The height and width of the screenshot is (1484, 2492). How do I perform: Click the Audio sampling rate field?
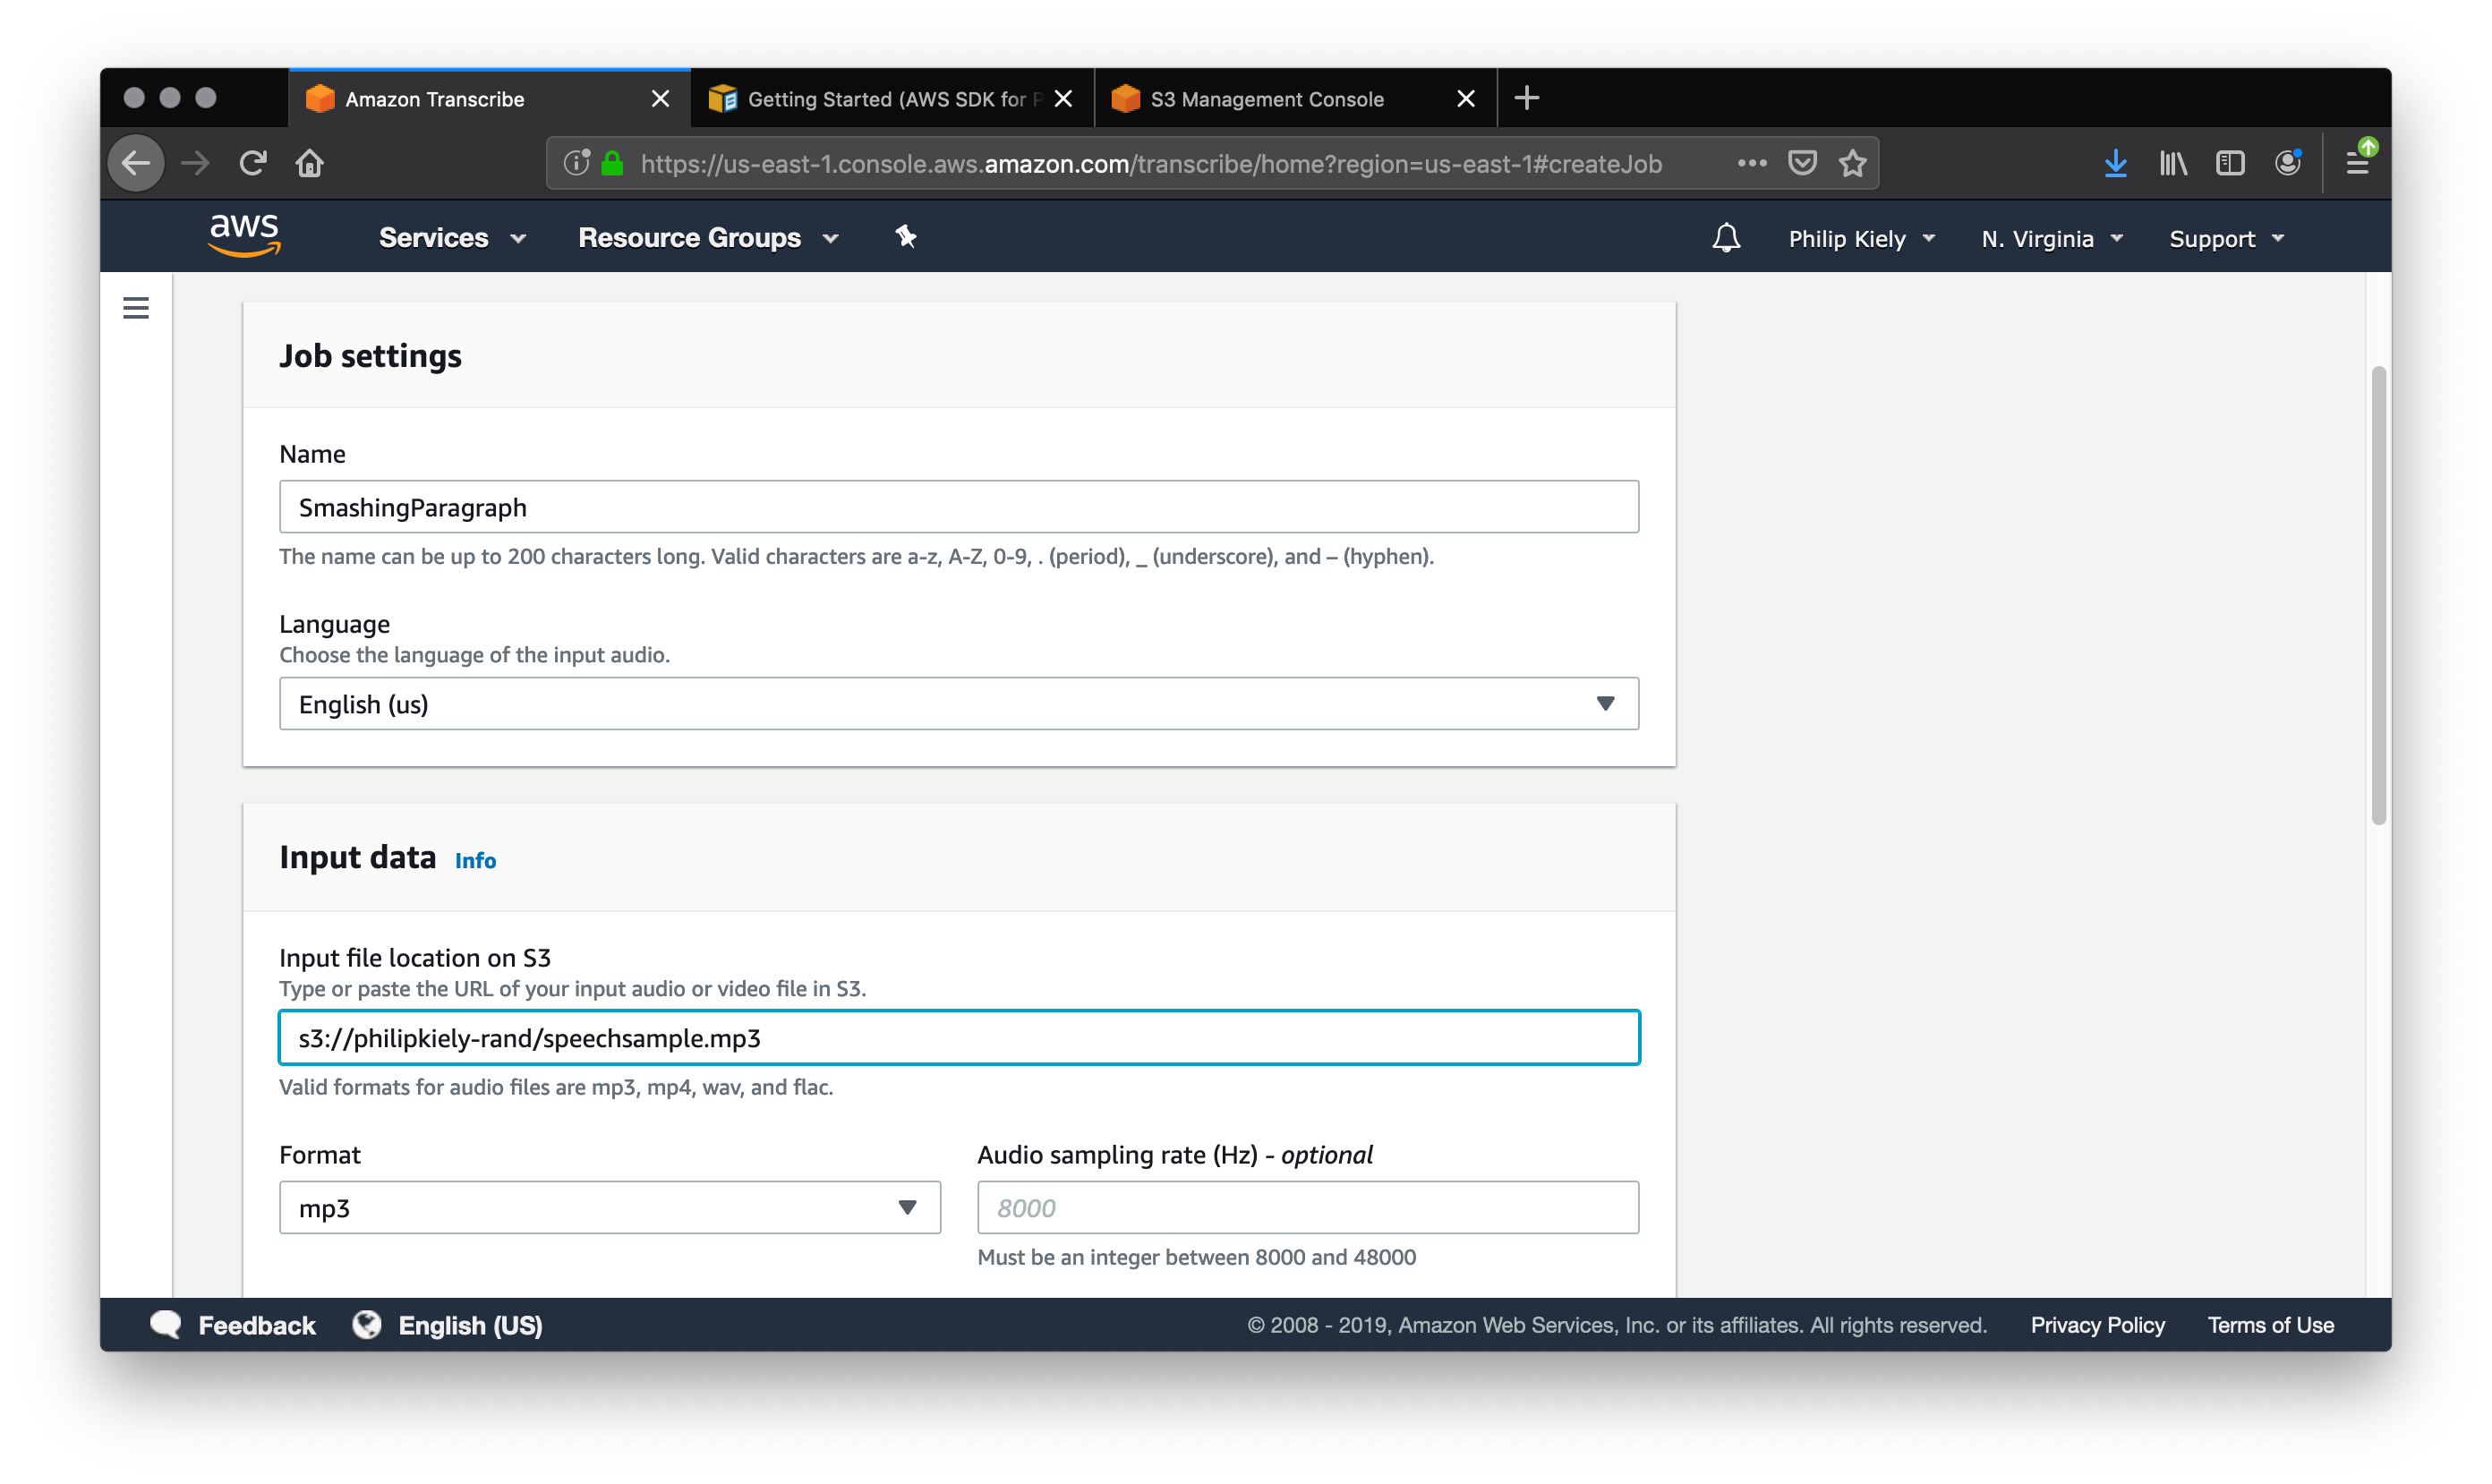(1307, 1207)
